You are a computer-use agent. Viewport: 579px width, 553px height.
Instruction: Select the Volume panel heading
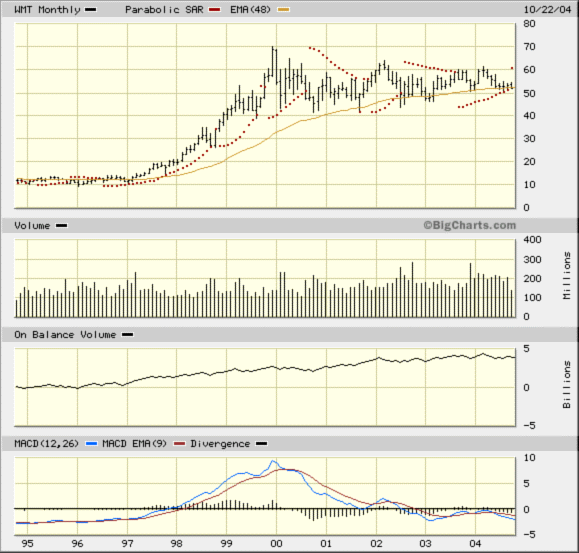(32, 226)
